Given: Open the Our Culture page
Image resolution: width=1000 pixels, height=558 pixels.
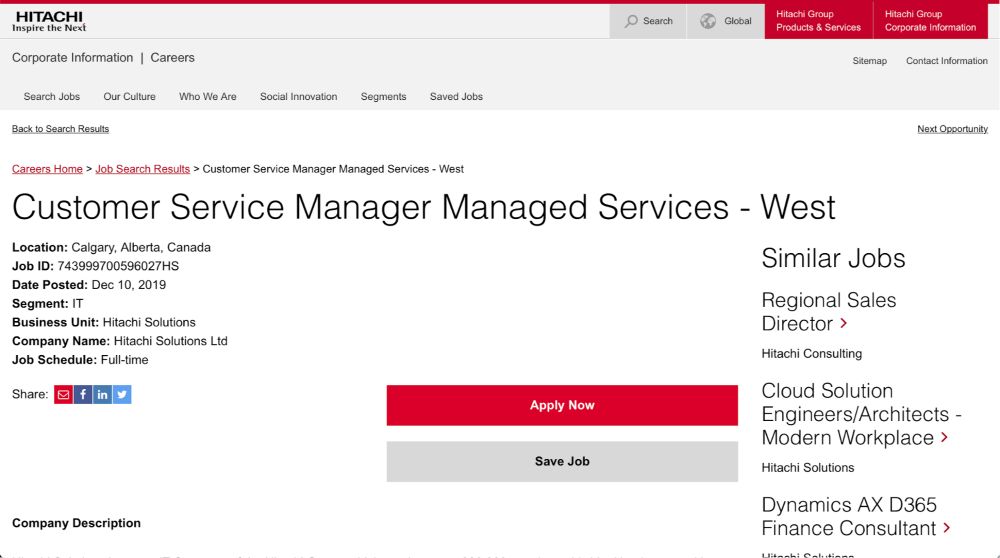Looking at the screenshot, I should [x=129, y=96].
